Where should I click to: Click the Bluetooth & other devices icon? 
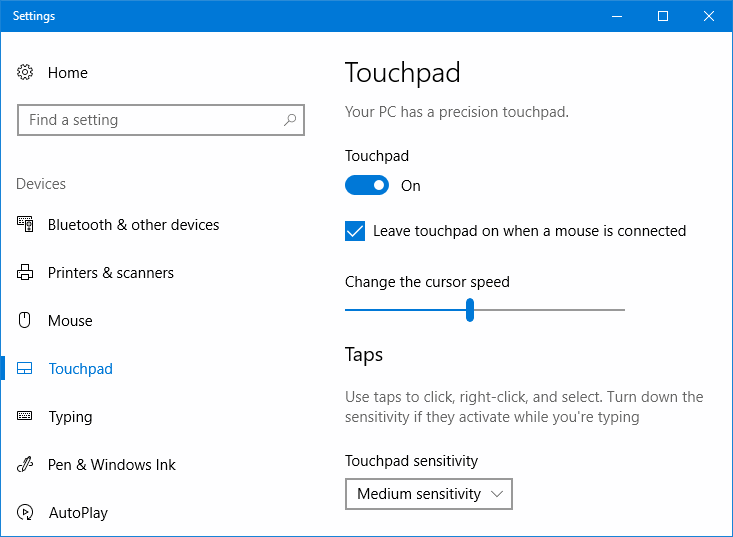tap(26, 225)
